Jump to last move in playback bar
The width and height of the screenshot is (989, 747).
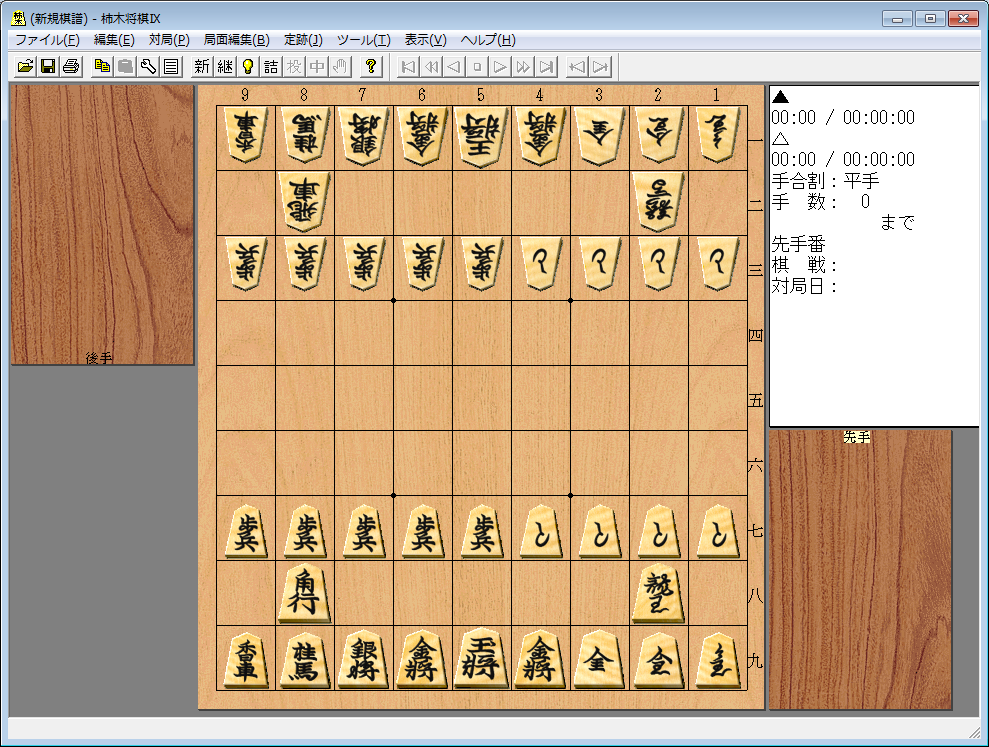[x=546, y=66]
